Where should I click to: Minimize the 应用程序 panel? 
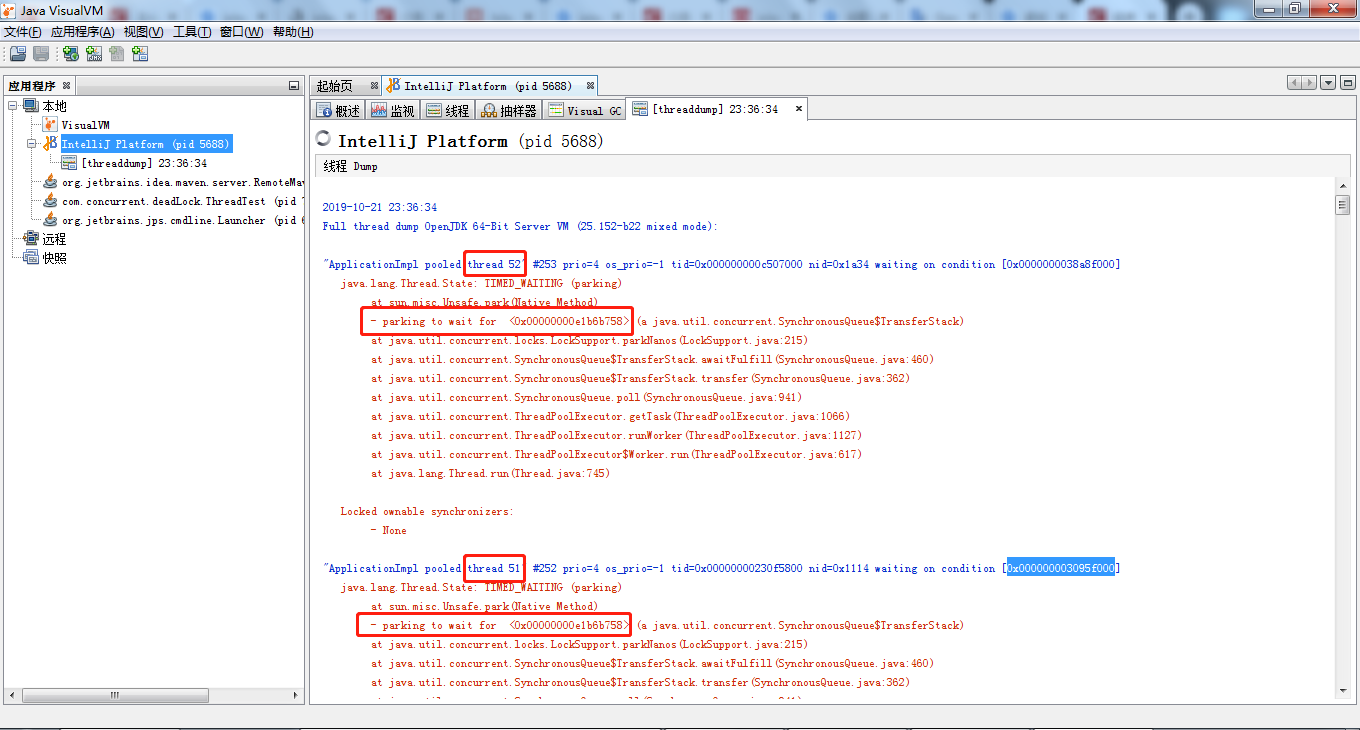pyautogui.click(x=293, y=86)
